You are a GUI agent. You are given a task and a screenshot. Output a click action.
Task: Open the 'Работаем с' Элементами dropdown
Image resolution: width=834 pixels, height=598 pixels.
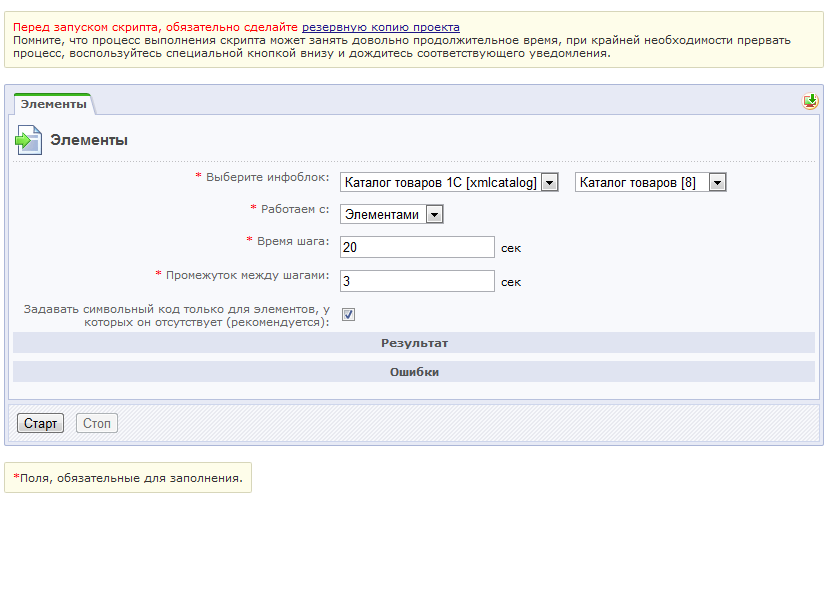pos(392,214)
